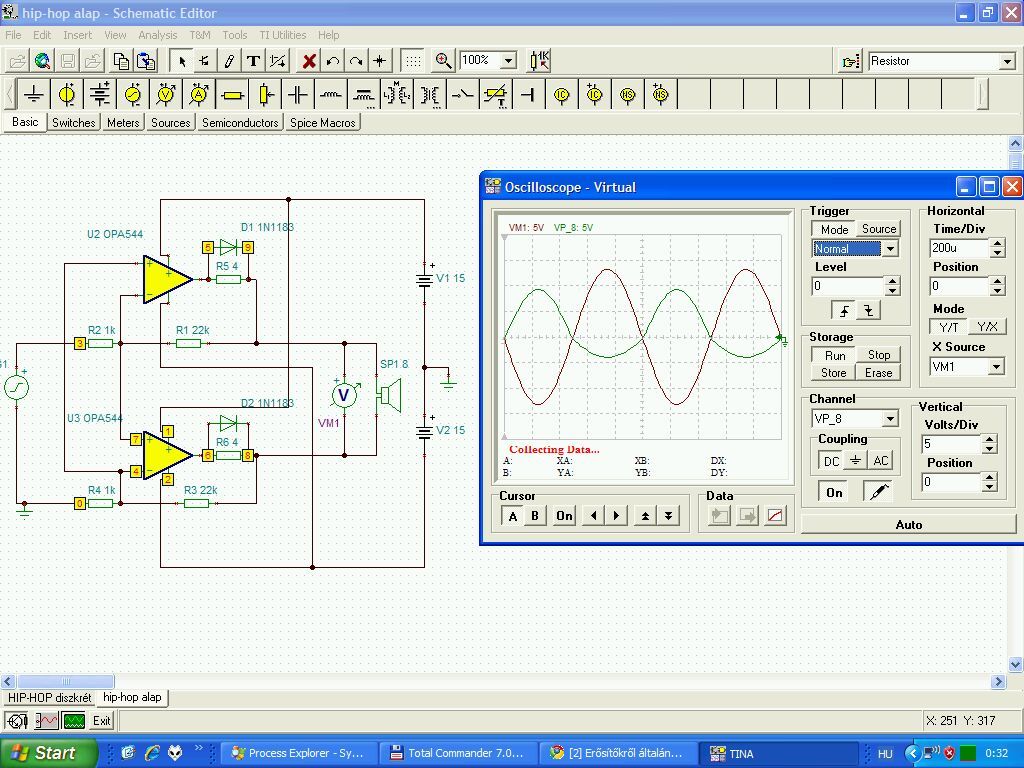The width and height of the screenshot is (1024, 768).
Task: Set channel coupling to DC
Action: click(831, 461)
